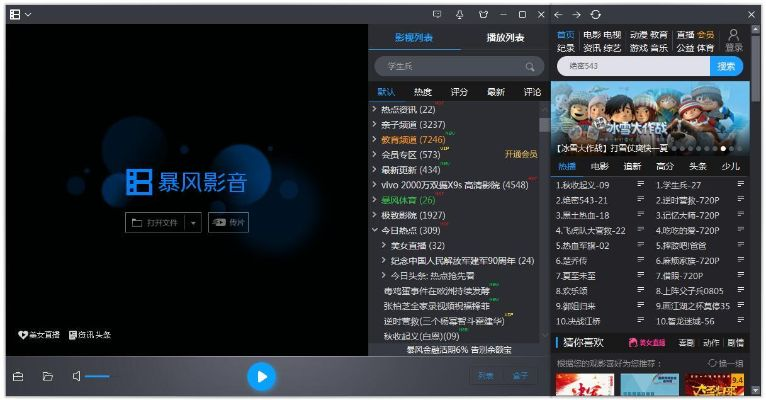Click the open folder icon beside toolbox
This screenshot has height=400, width=766.
[47, 377]
